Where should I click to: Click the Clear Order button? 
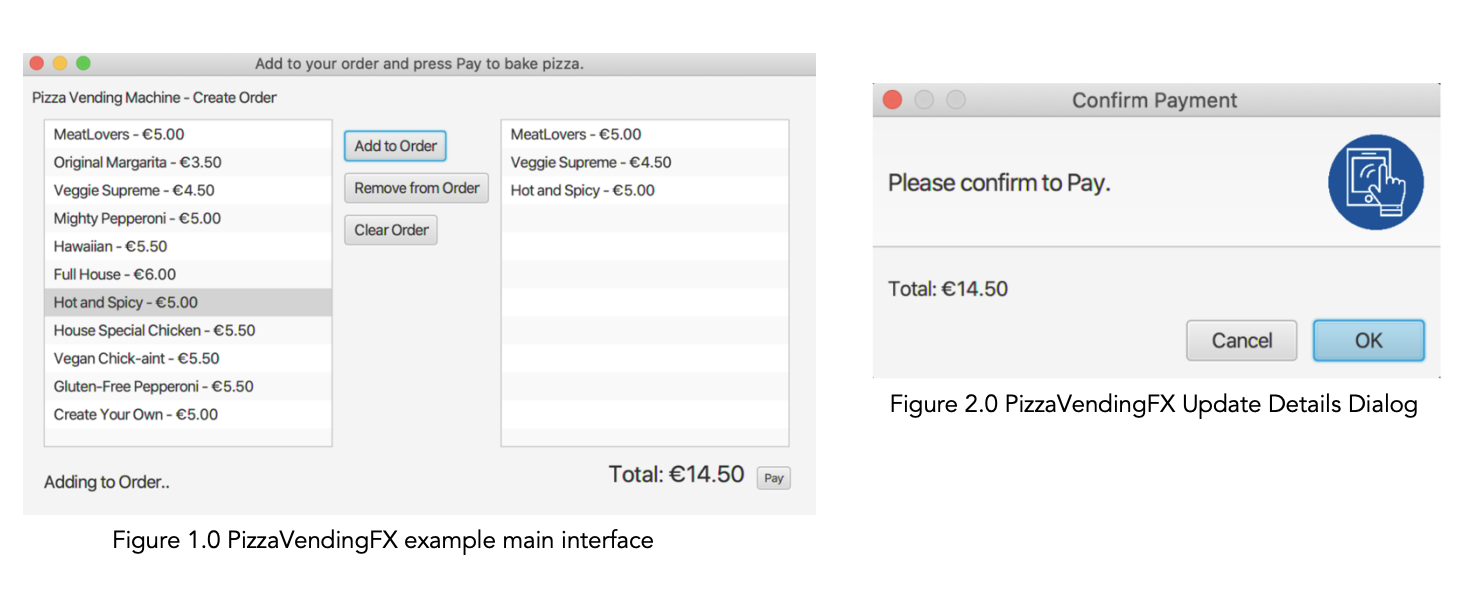(x=390, y=229)
